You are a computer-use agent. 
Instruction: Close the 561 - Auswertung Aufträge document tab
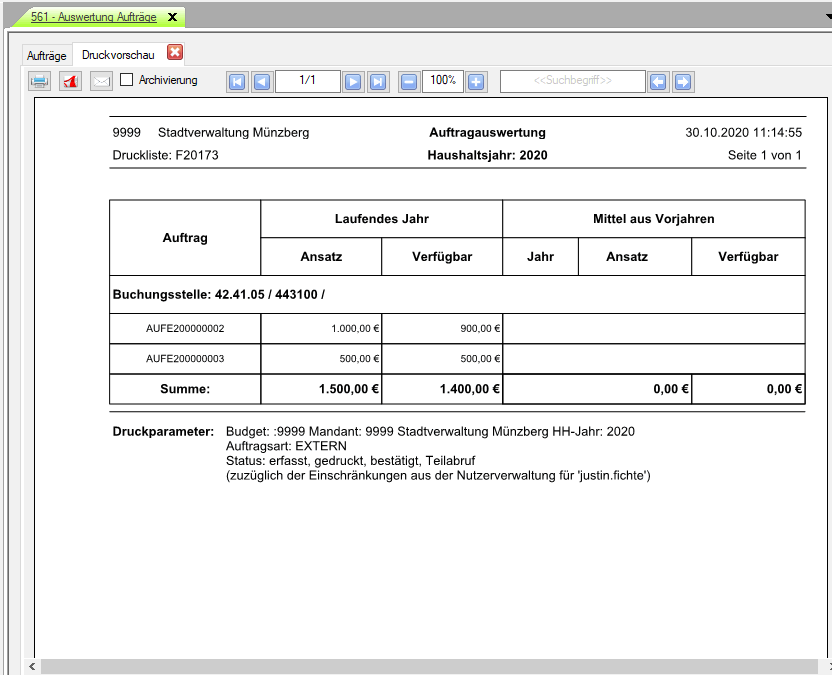172,17
